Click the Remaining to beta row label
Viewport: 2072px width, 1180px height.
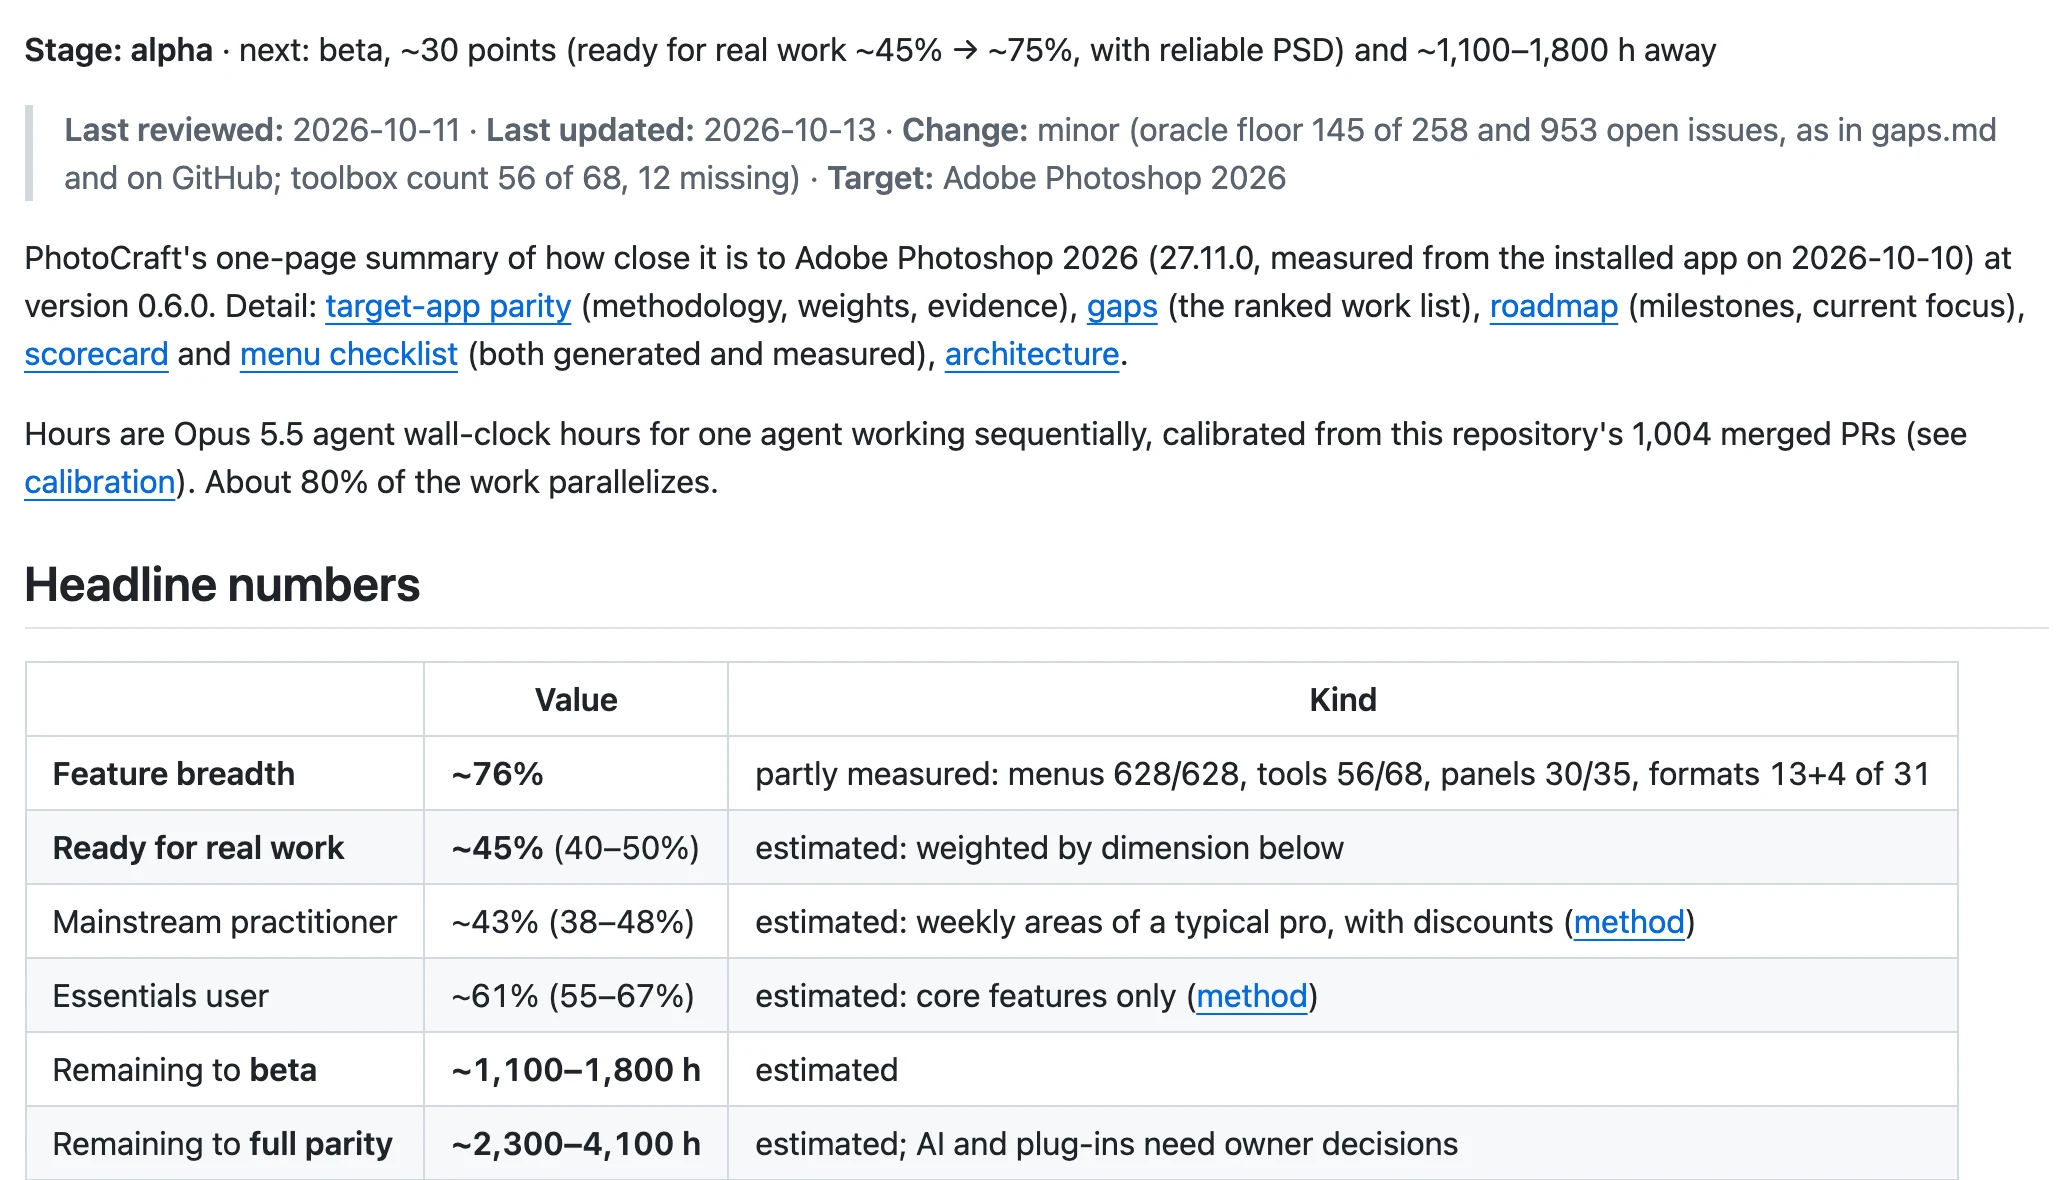click(x=185, y=1070)
